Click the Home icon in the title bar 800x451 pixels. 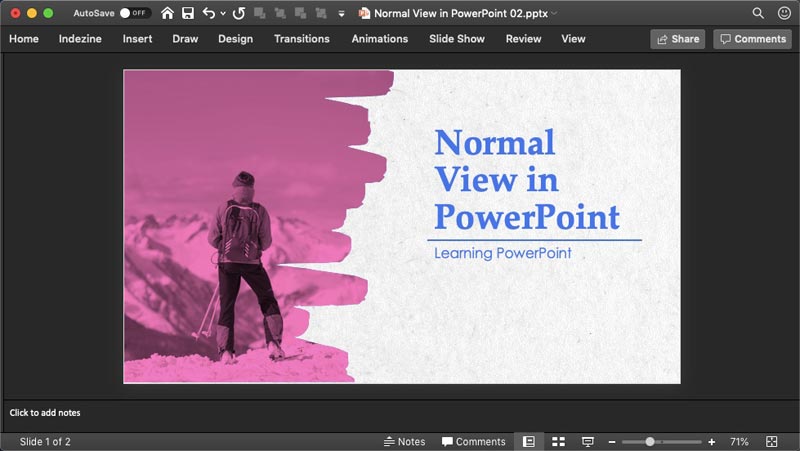click(167, 14)
